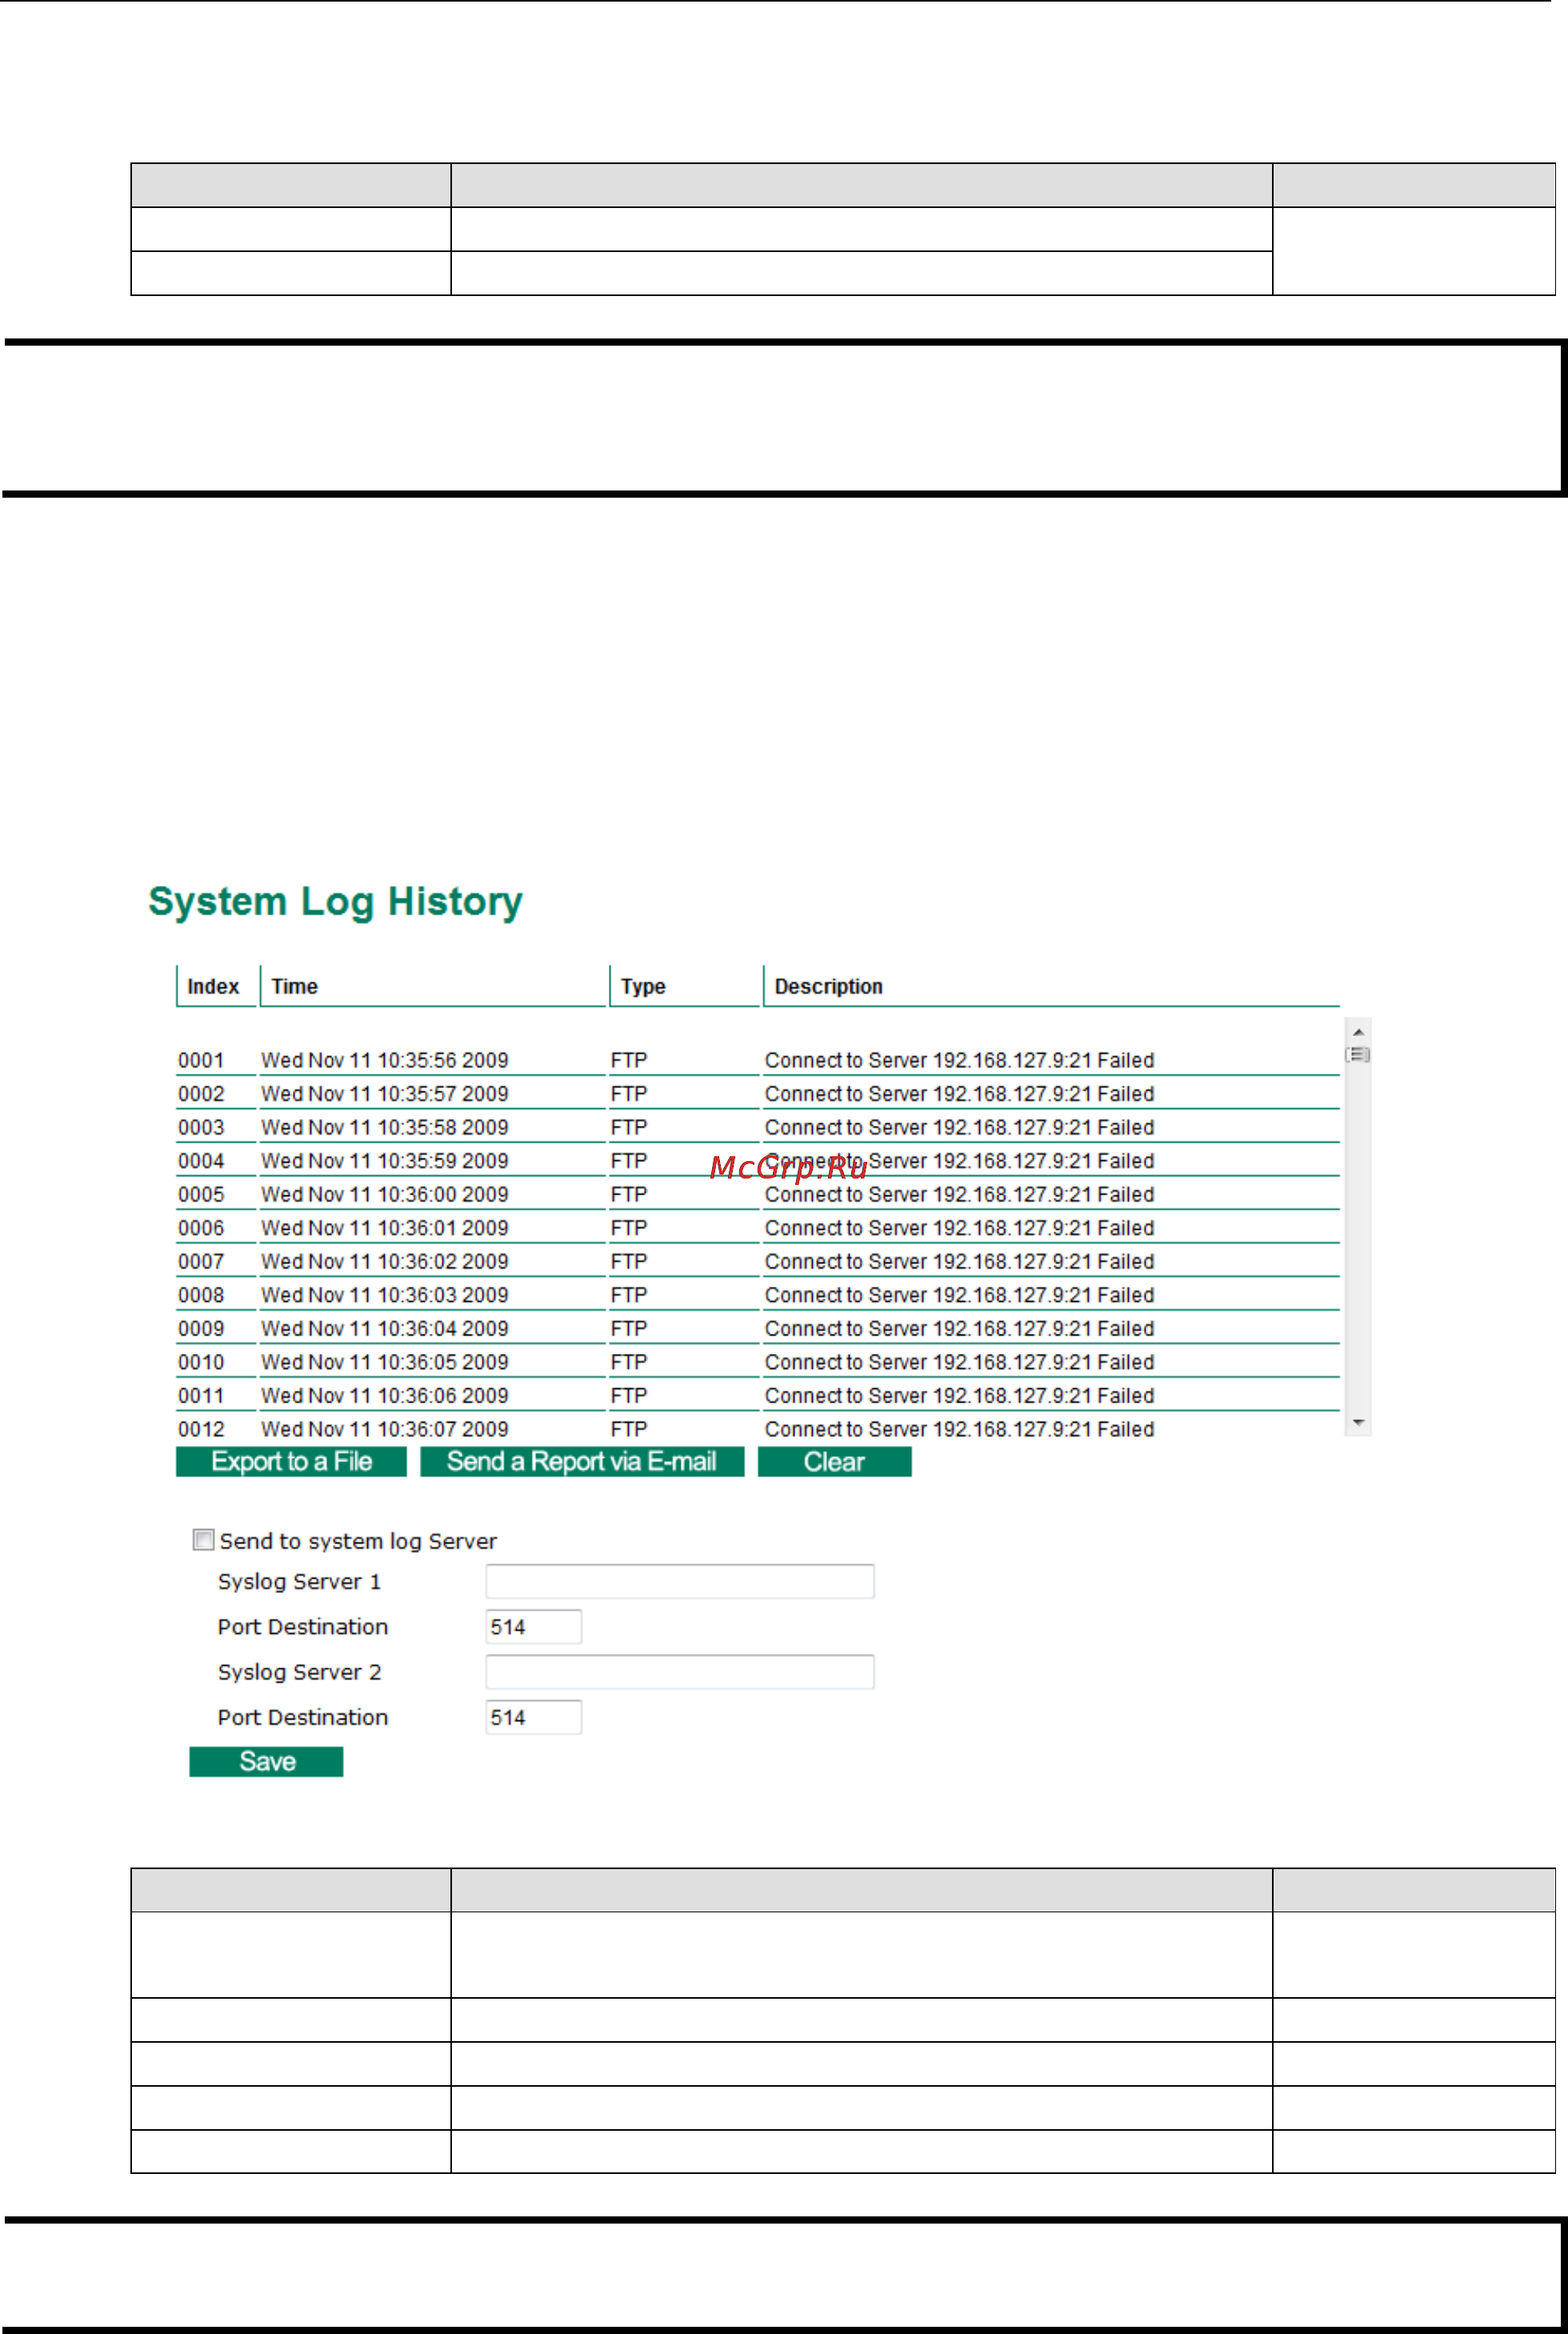Click Port Destination field under Syslog Server 2
Image resolution: width=1568 pixels, height=2334 pixels.
[533, 1716]
